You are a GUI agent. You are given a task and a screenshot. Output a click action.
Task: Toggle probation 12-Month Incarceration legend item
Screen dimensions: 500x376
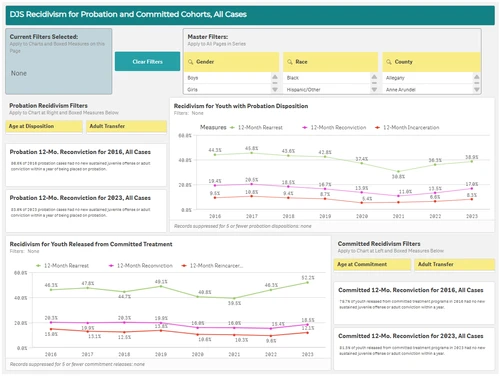[x=407, y=128]
